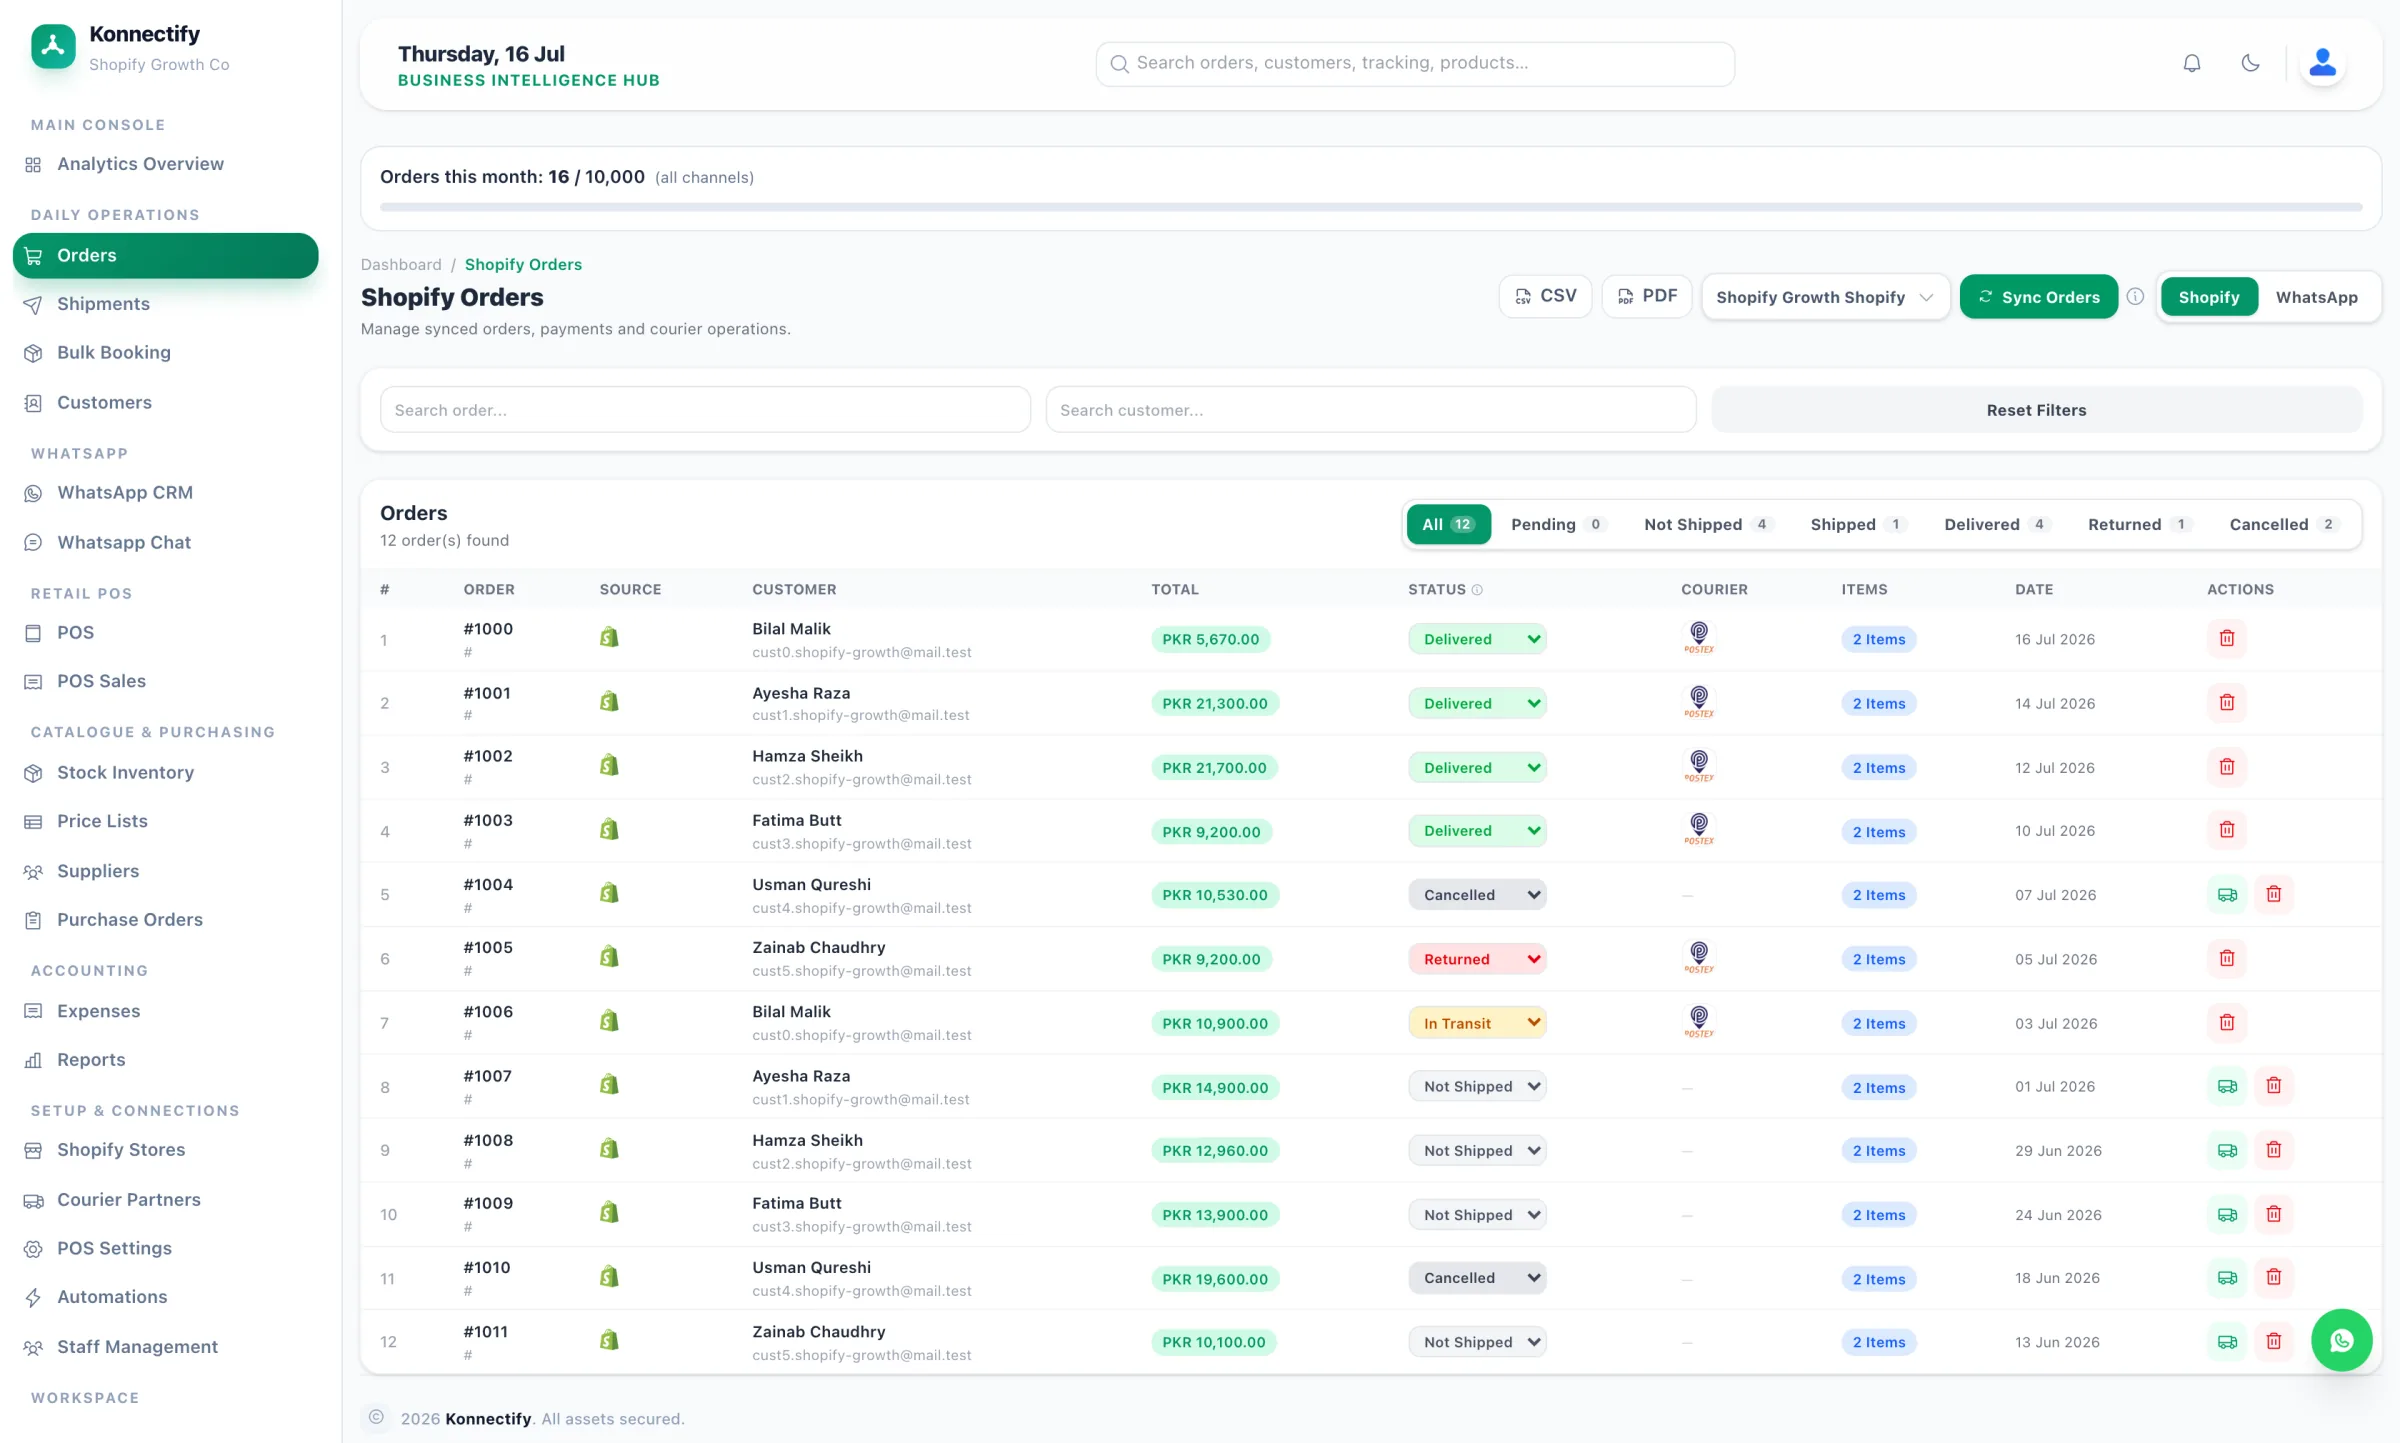Screen dimensions: 2400x1443
Task: Open Cancelled status dropdown on order #1010
Action: point(1477,1278)
